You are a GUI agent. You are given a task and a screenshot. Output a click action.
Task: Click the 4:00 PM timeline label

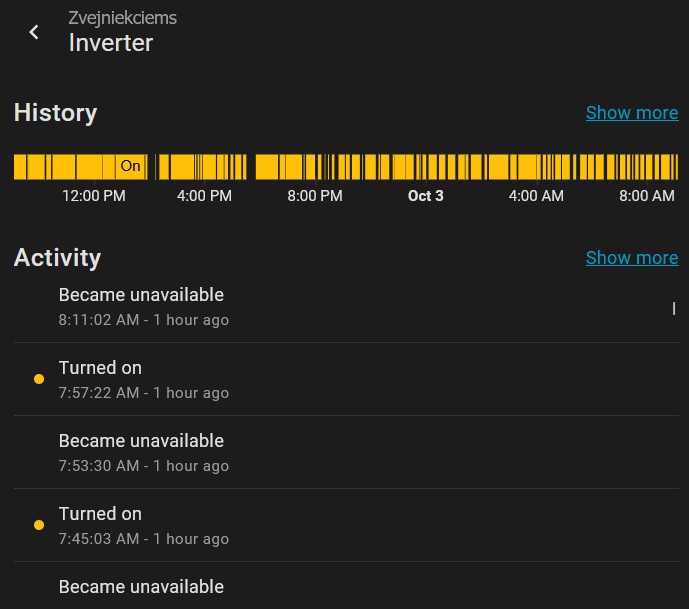(x=204, y=196)
